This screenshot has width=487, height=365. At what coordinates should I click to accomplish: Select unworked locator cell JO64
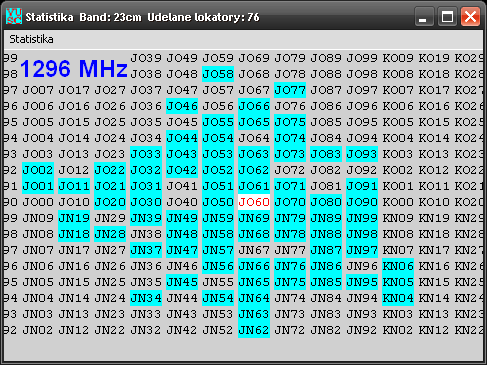tap(254, 138)
